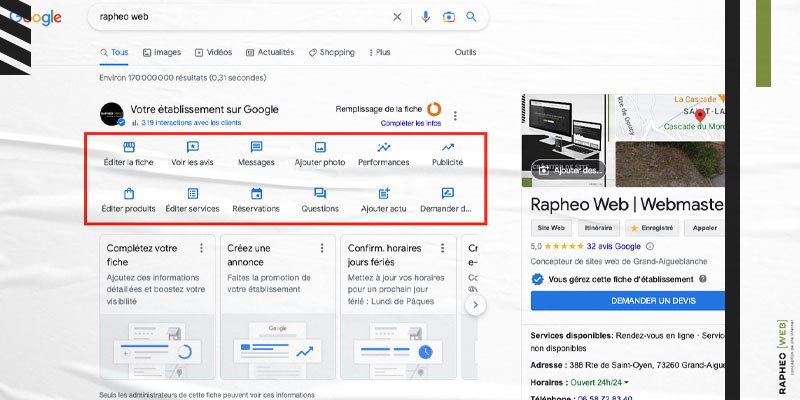The width and height of the screenshot is (800, 400).
Task: Open the three-dot menu beside Remplissage de la fiche
Action: tap(455, 116)
